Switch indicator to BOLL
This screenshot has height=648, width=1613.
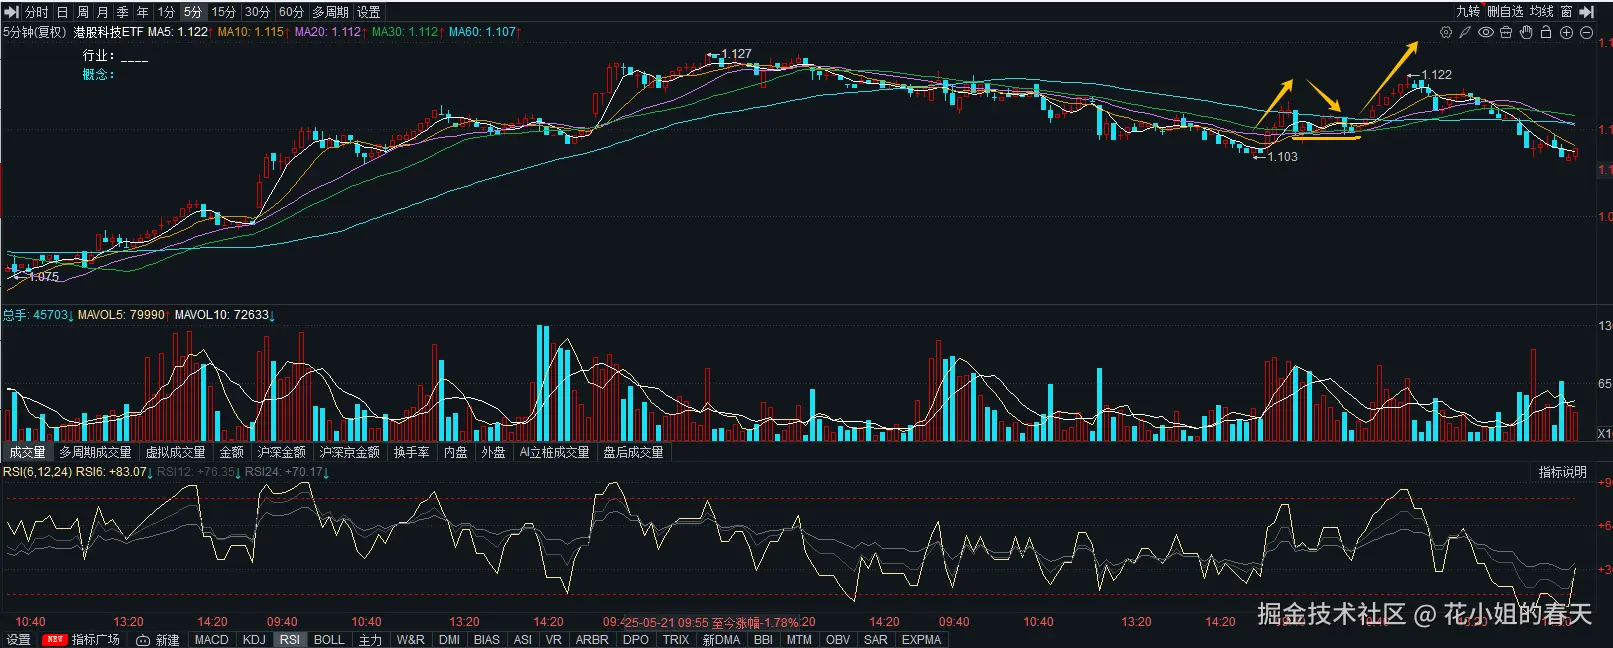pos(329,640)
